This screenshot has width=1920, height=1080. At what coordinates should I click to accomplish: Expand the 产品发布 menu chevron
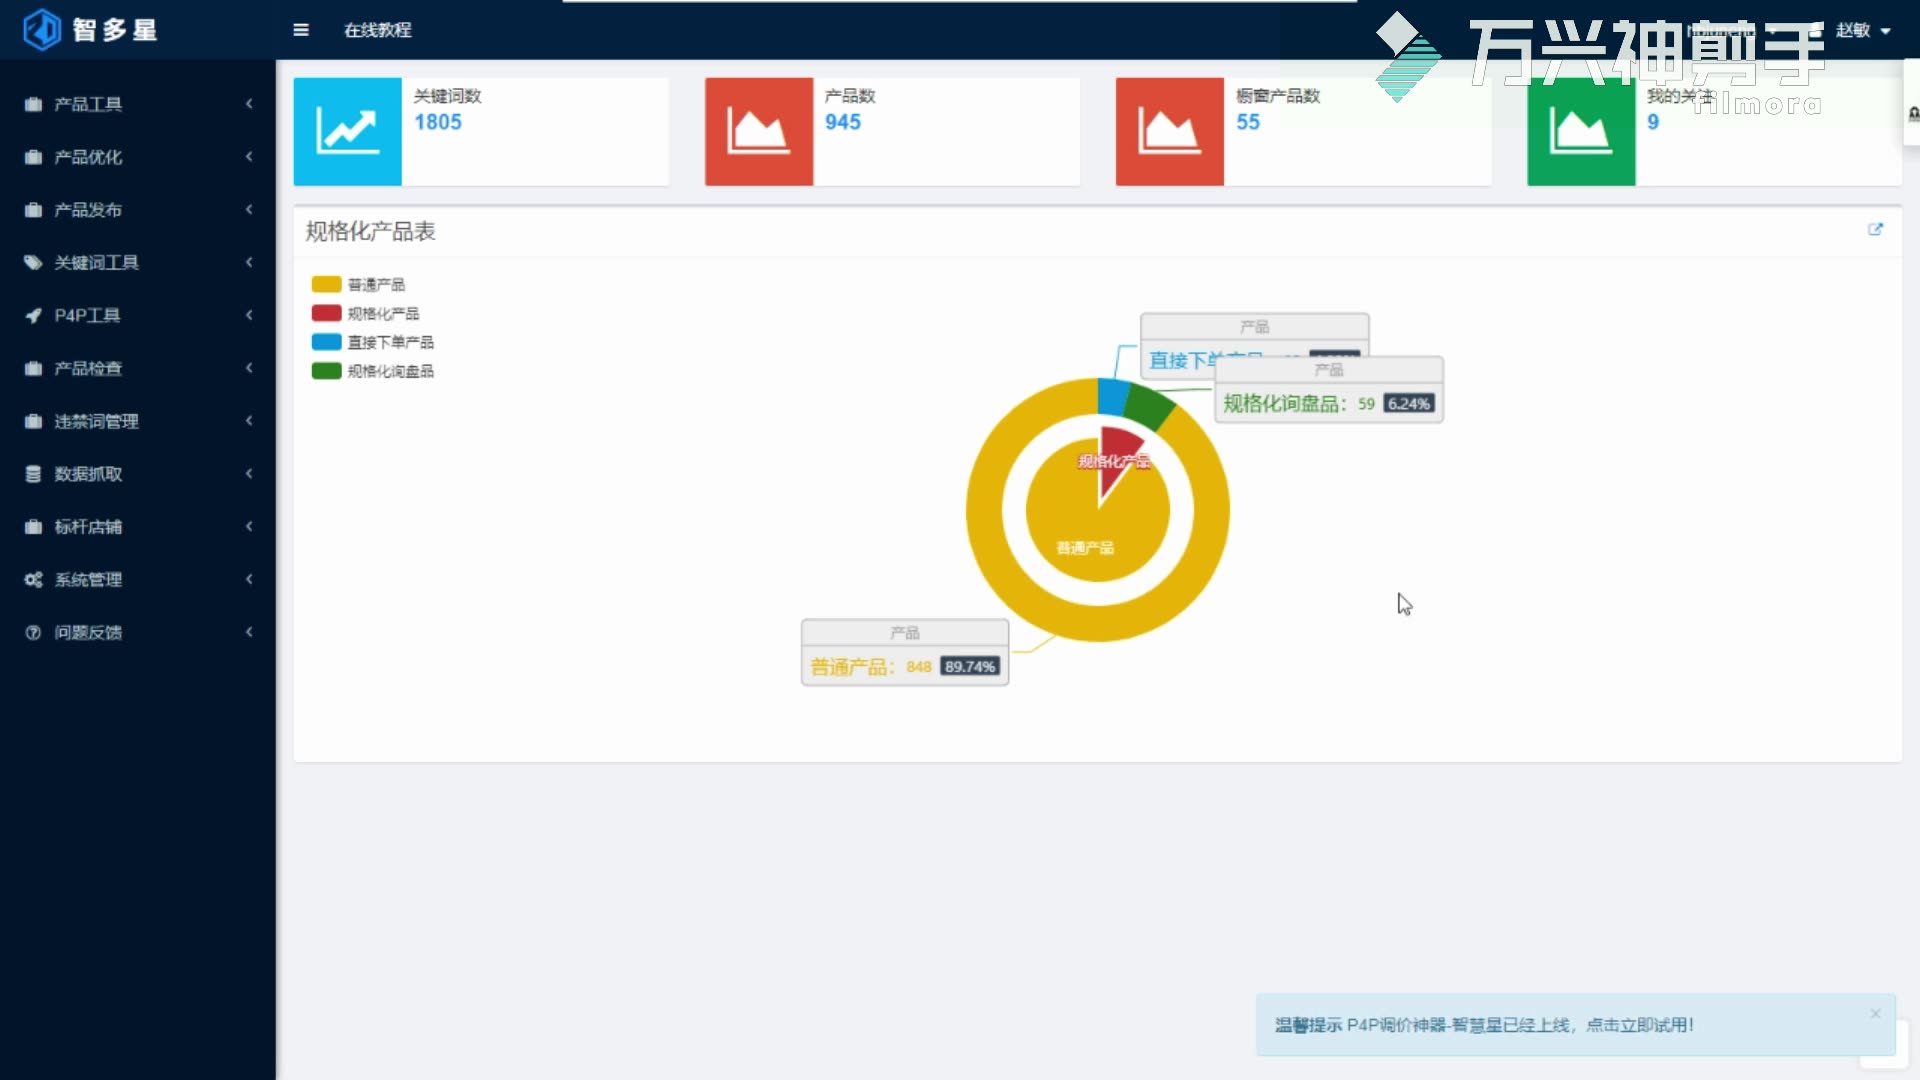[249, 210]
